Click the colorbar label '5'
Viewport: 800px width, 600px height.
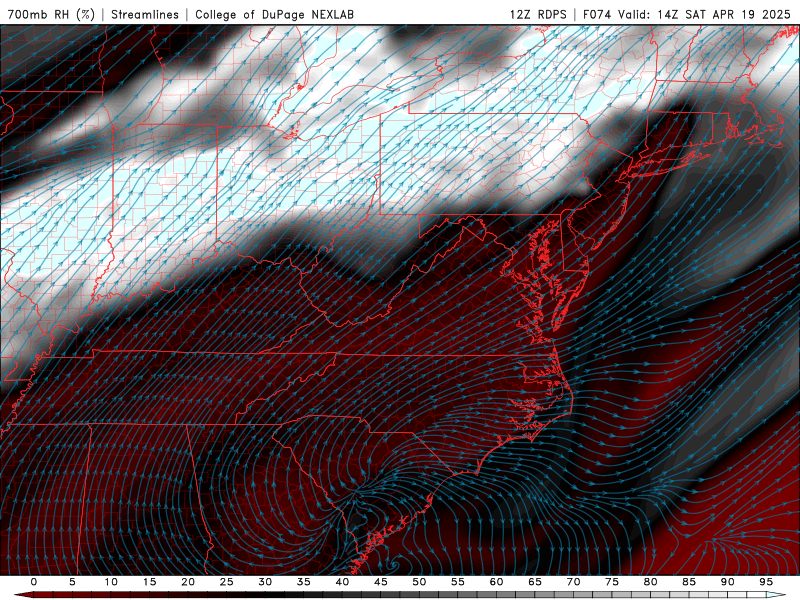tap(72, 582)
